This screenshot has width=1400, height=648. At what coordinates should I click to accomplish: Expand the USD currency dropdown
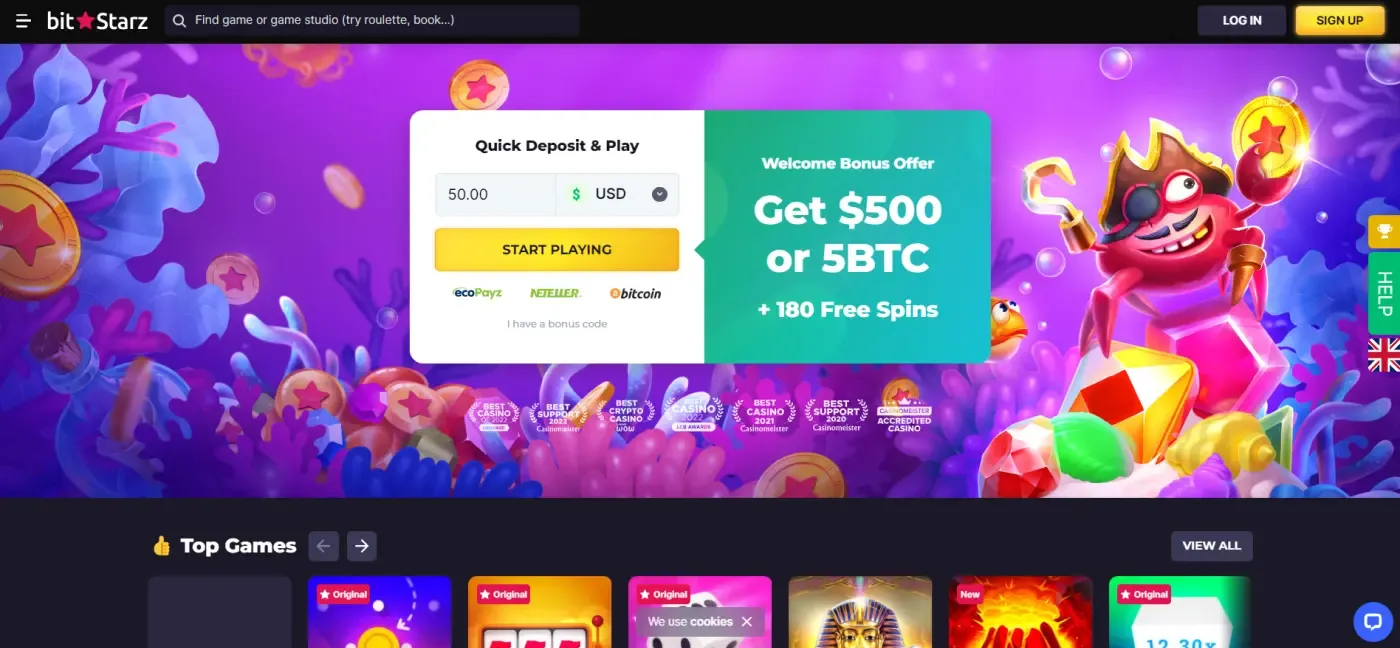pos(659,195)
